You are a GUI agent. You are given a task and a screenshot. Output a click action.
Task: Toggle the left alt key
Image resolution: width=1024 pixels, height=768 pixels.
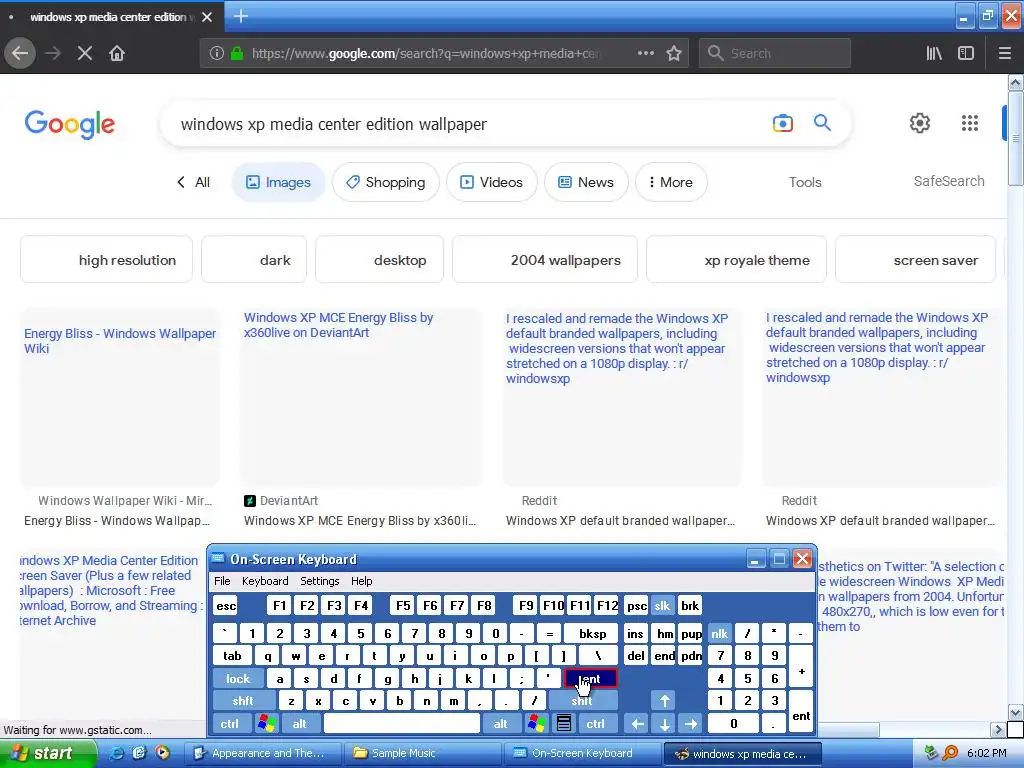point(299,723)
